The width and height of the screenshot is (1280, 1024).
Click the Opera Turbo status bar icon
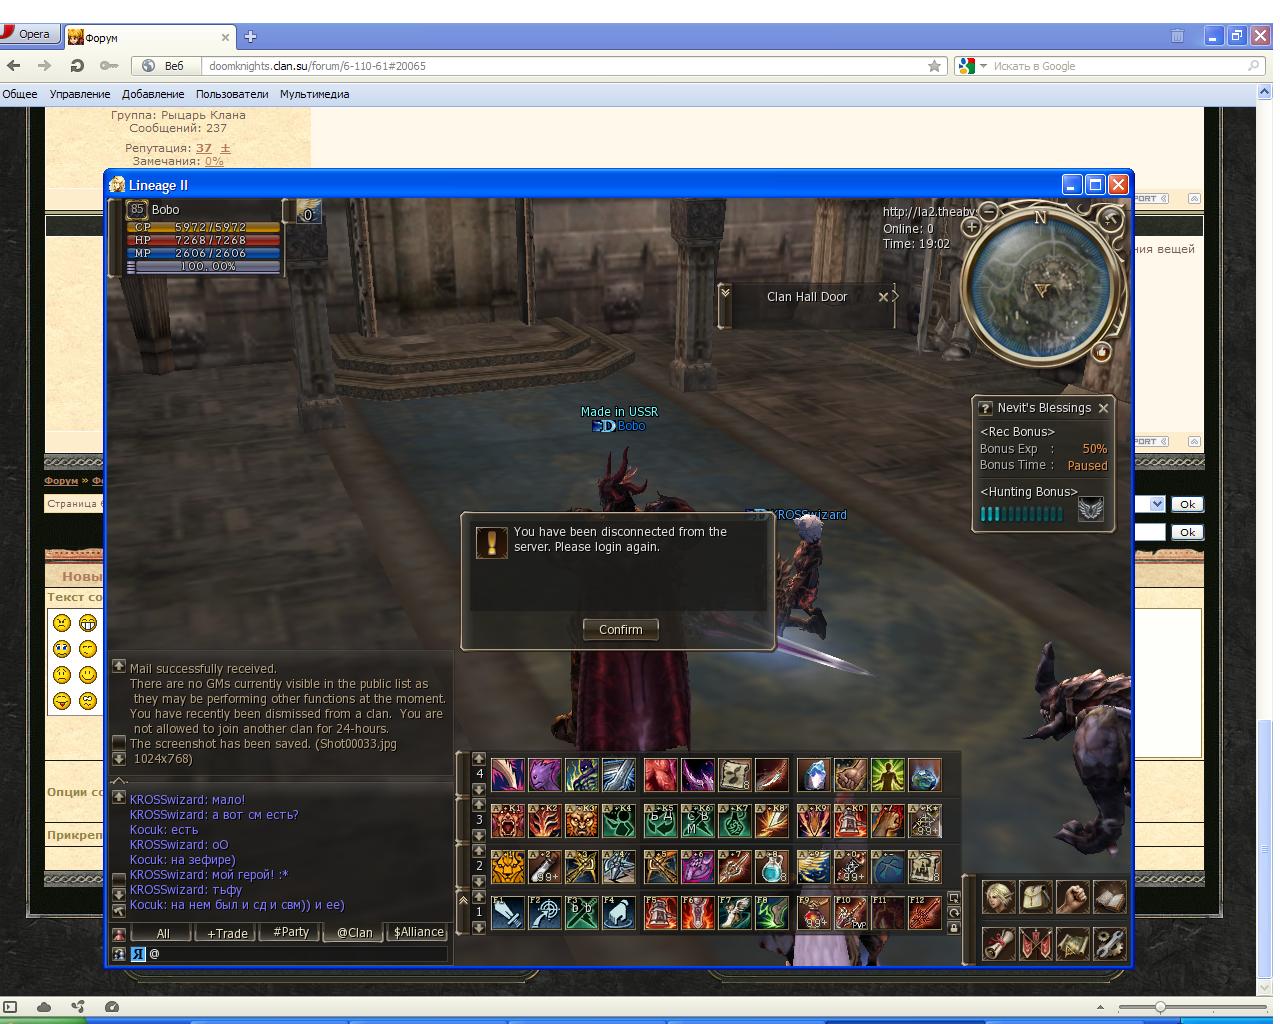[112, 1007]
